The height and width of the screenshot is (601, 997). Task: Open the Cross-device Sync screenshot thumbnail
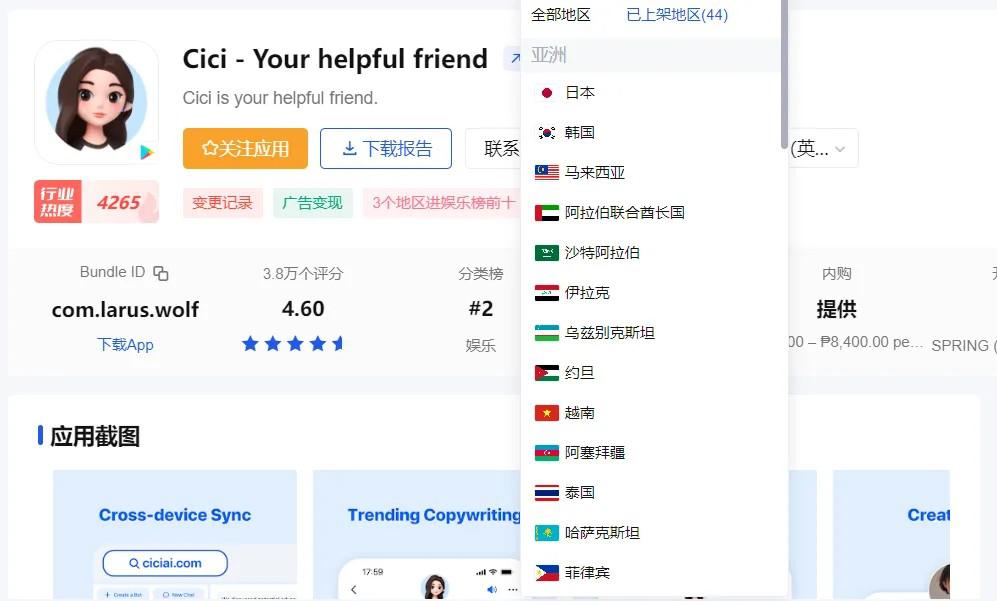[x=175, y=534]
